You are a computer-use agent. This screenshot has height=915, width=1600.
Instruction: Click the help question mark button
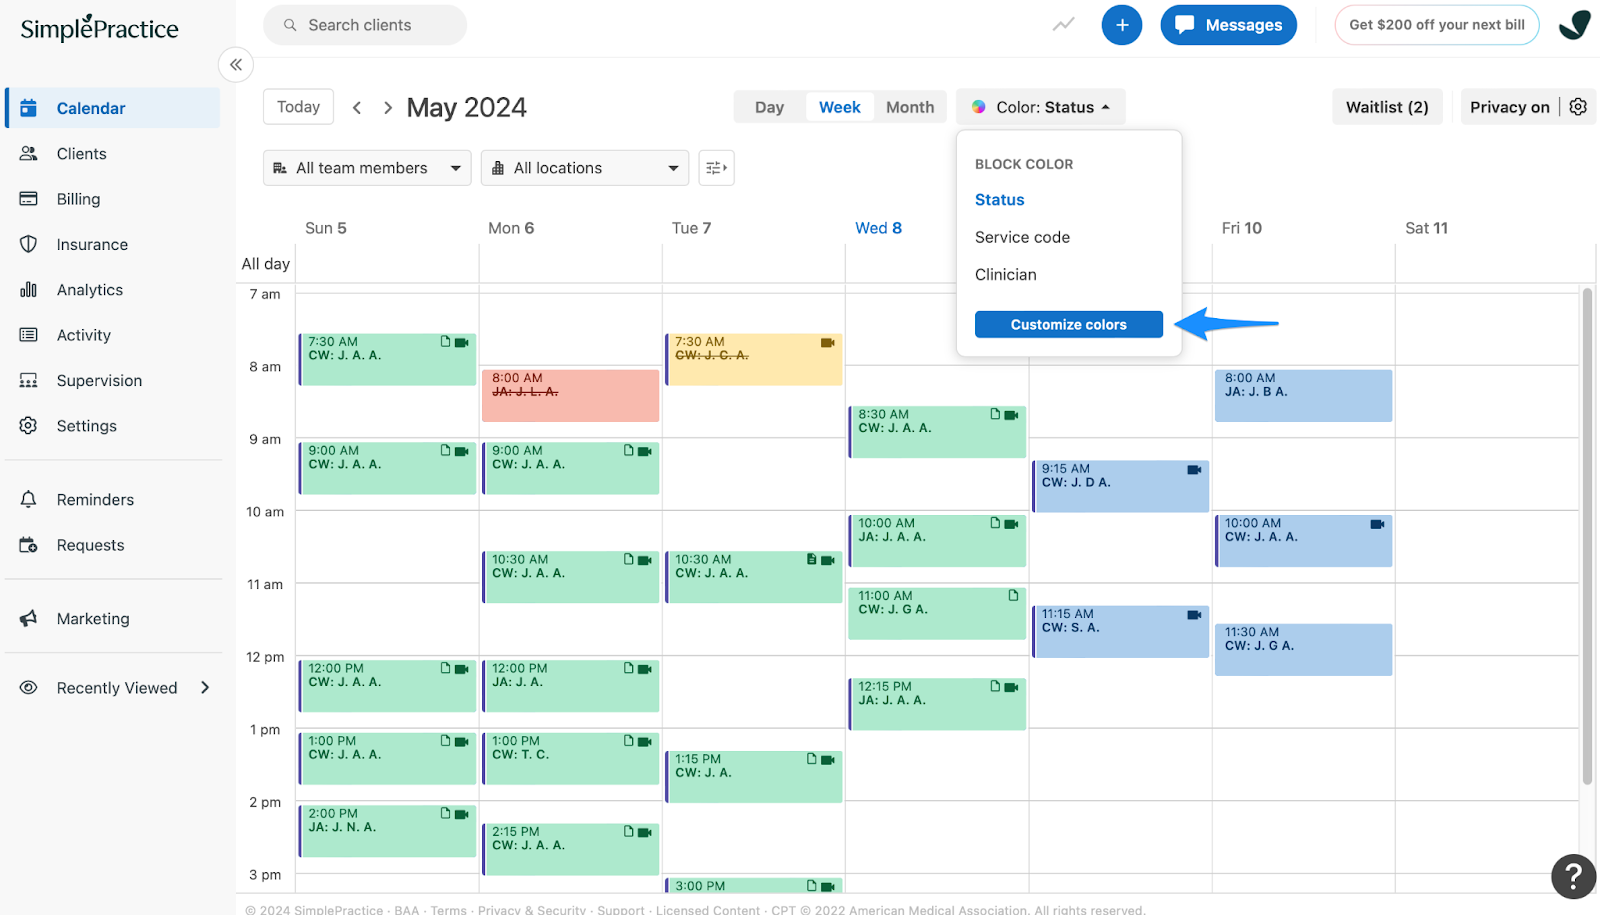click(1573, 877)
